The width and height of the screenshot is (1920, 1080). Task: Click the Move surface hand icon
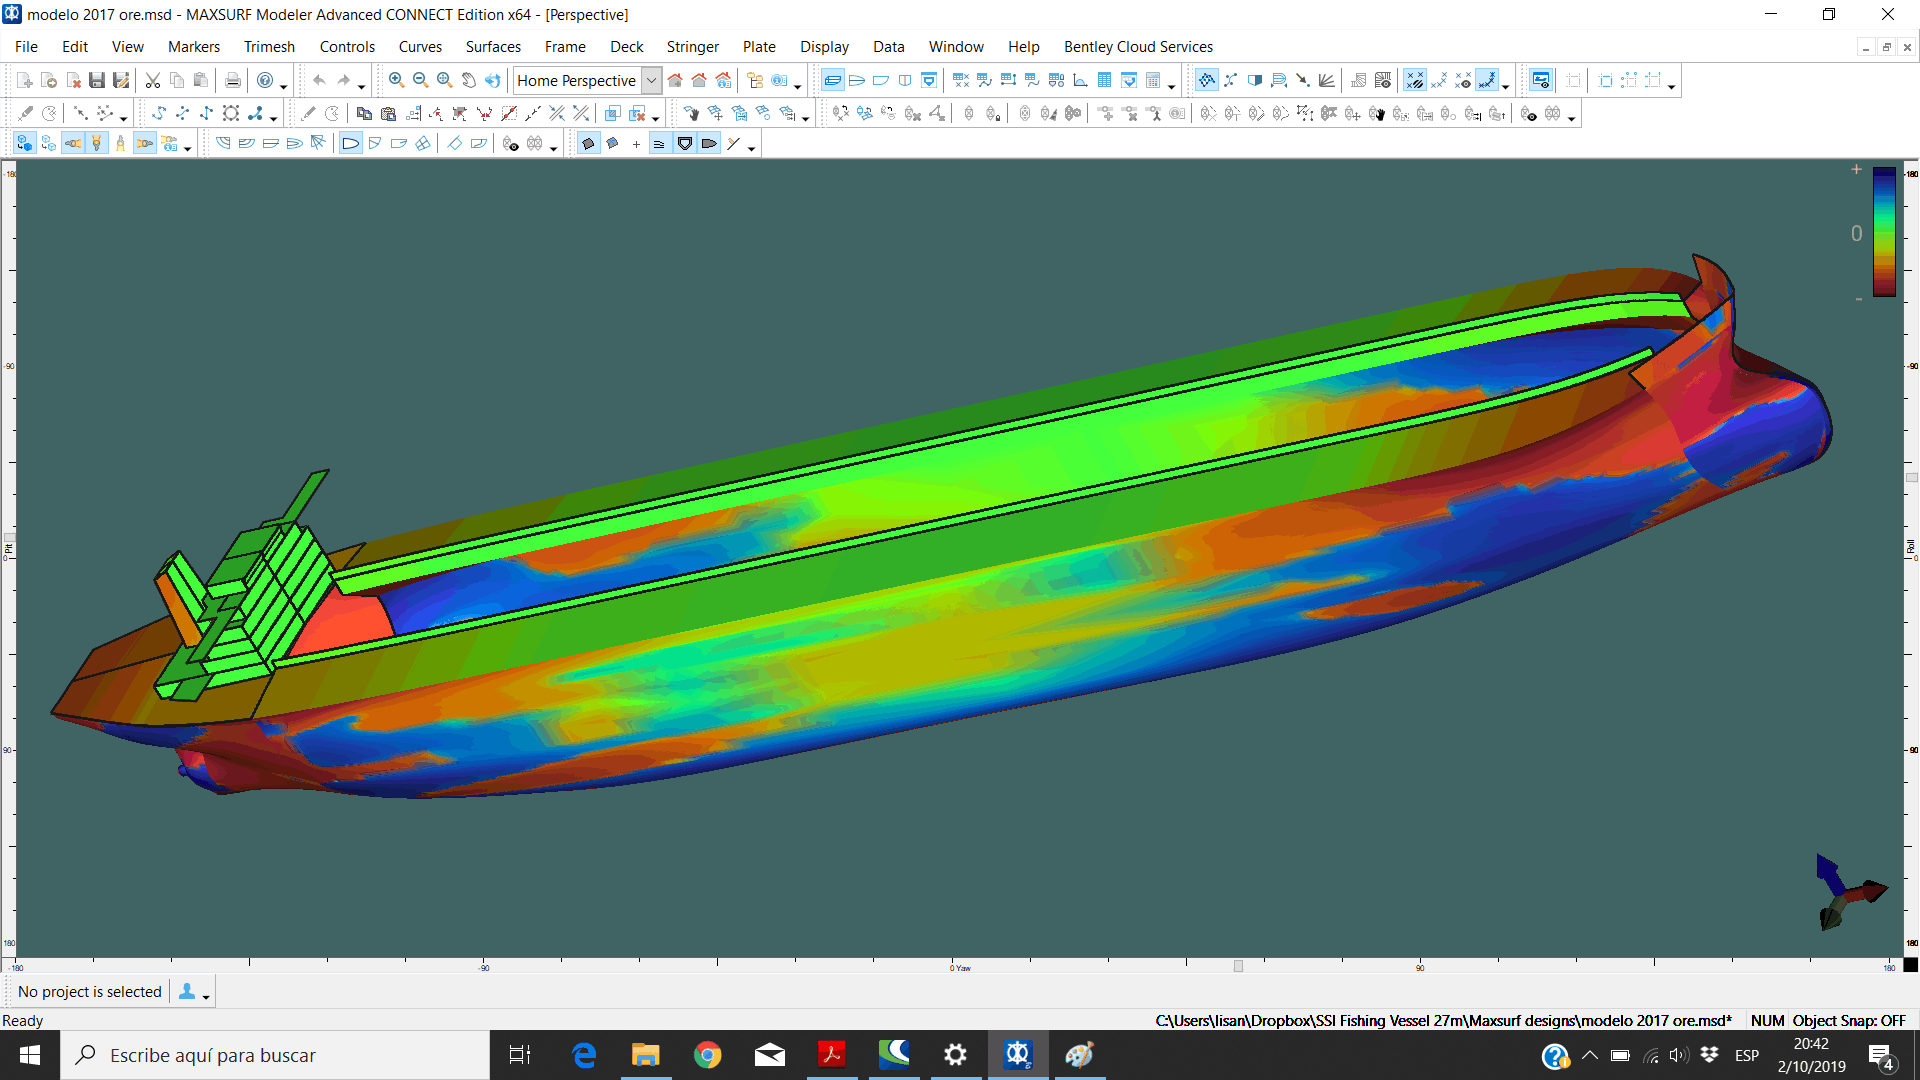(x=691, y=114)
